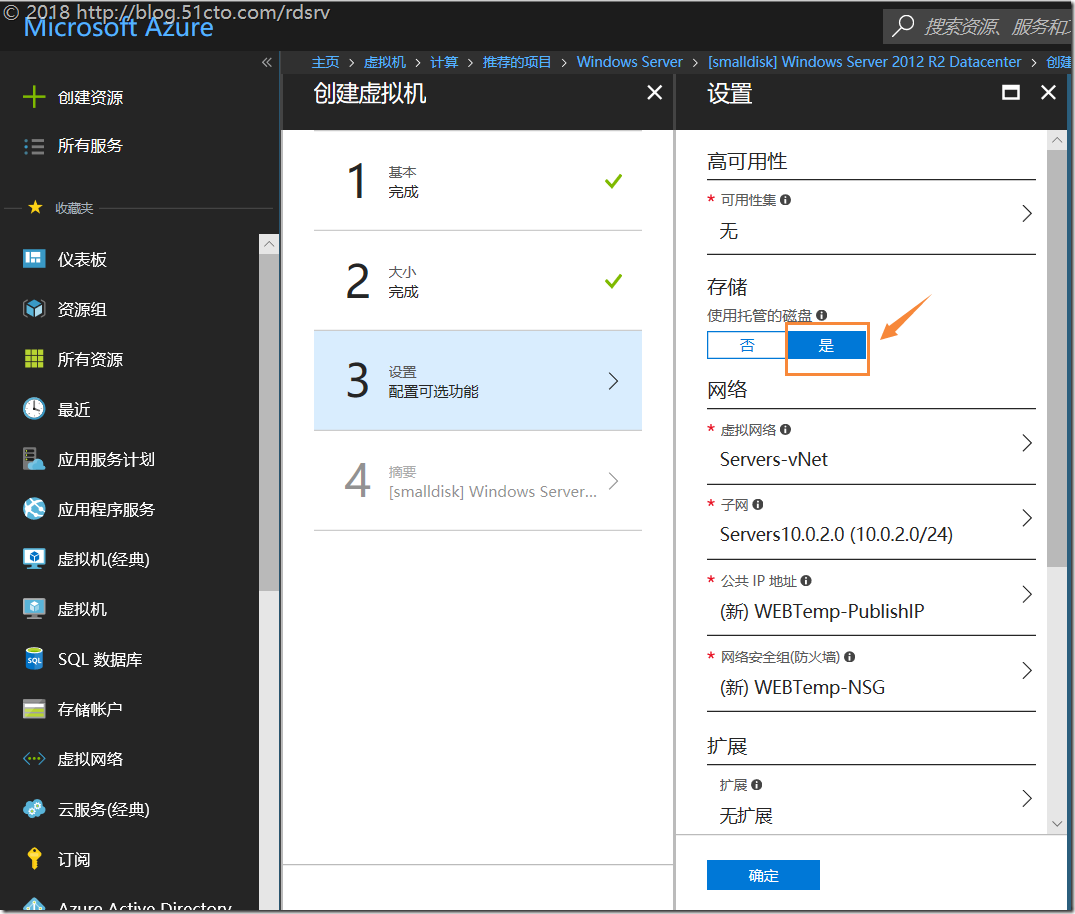The width and height of the screenshot is (1075, 914).
Task: Click info icon beside 使用托管的磁盘
Action: click(821, 315)
